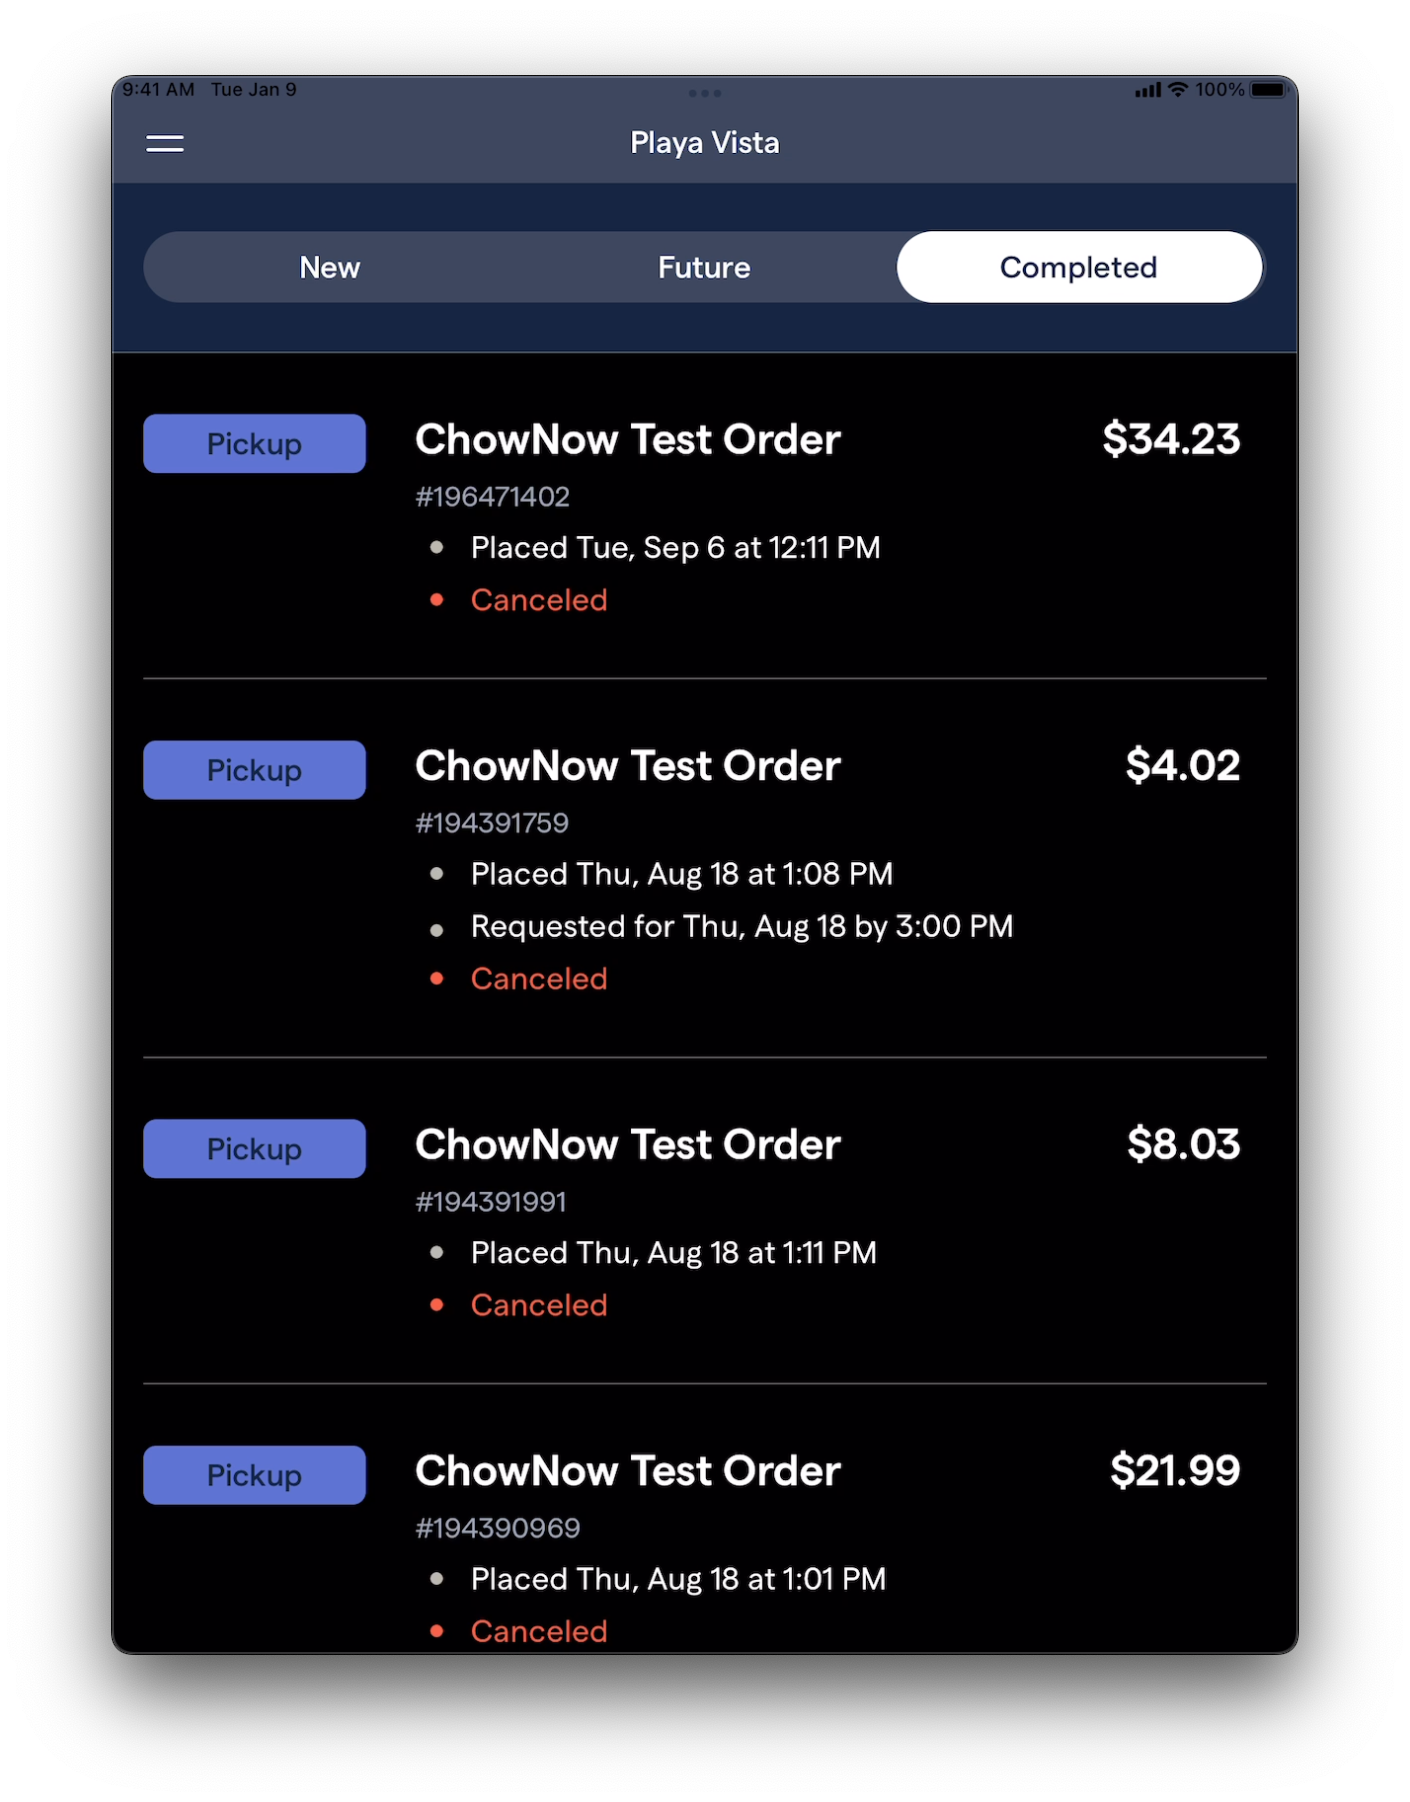Click the three dots at screen top
The height and width of the screenshot is (1802, 1410).
point(704,93)
